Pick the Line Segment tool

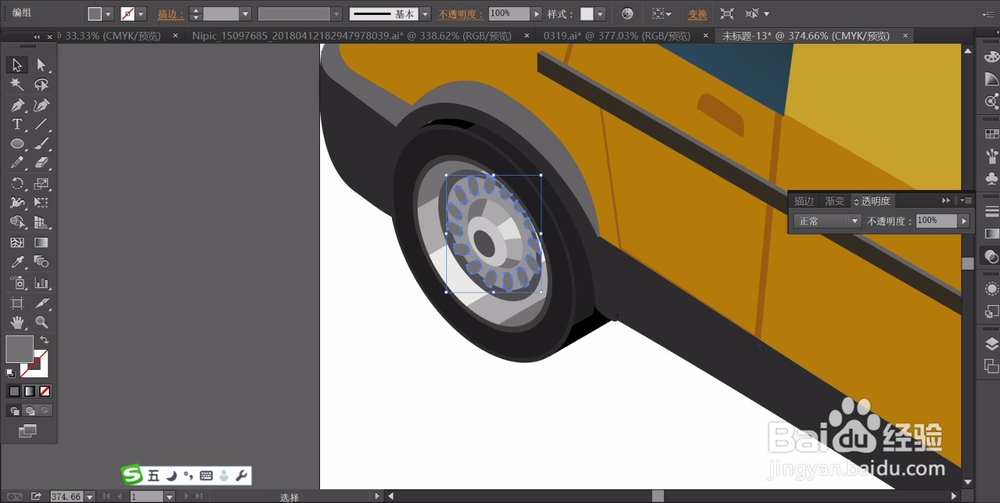41,124
